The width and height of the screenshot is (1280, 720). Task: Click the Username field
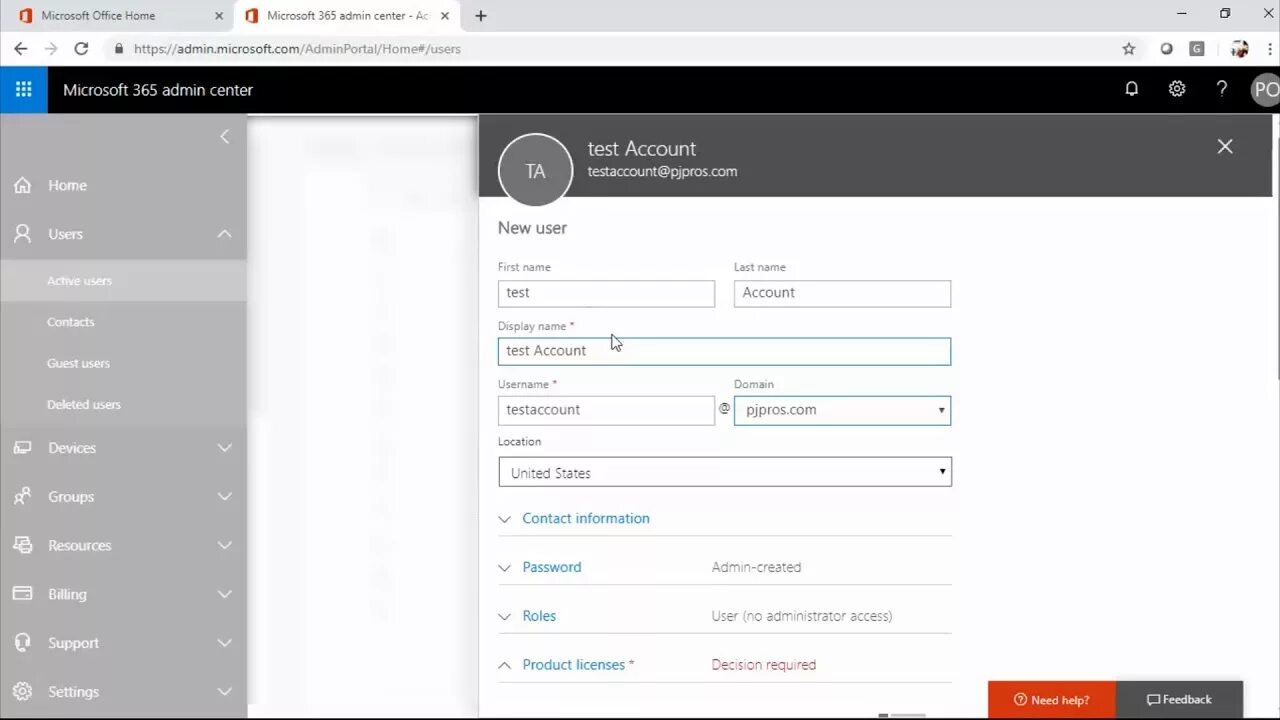click(606, 410)
